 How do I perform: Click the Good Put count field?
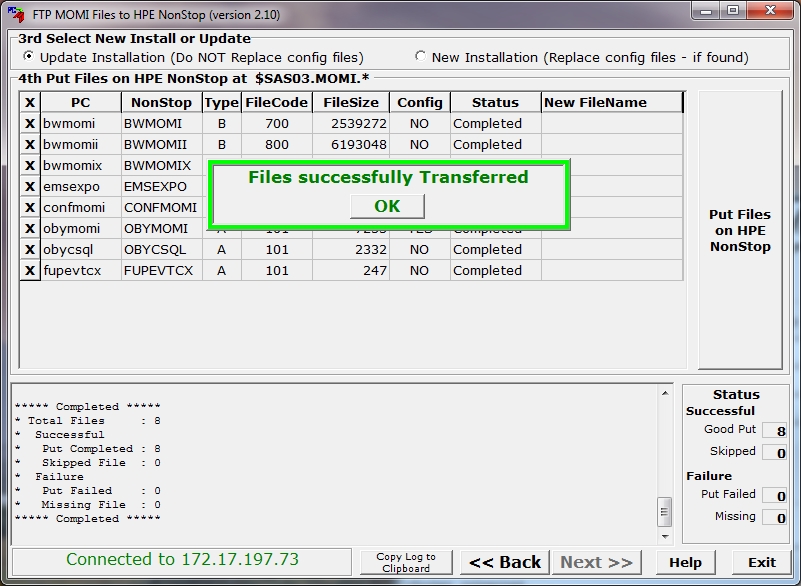pos(775,431)
